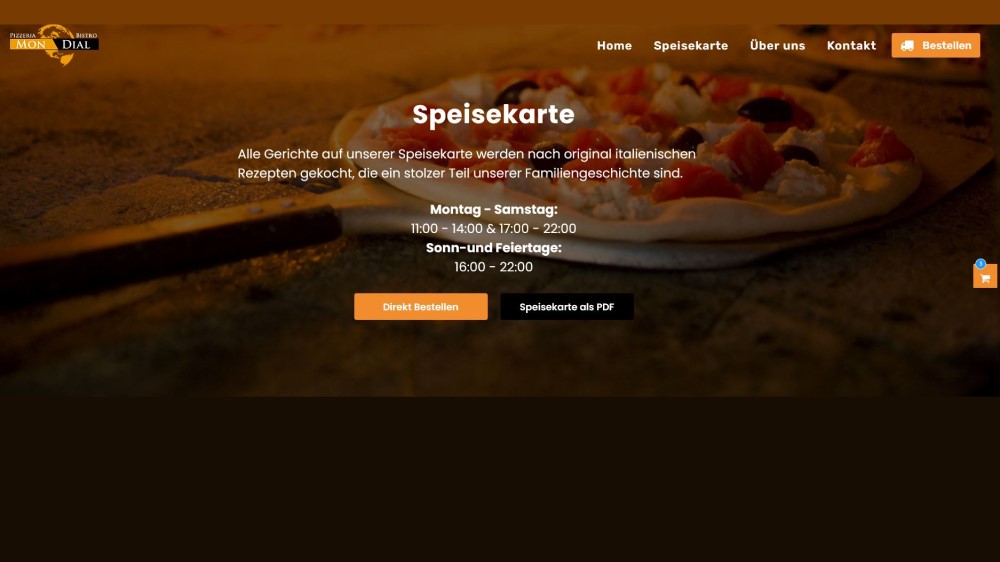The width and height of the screenshot is (1000, 562).
Task: Click the orange Bestellen header button
Action: tap(936, 45)
